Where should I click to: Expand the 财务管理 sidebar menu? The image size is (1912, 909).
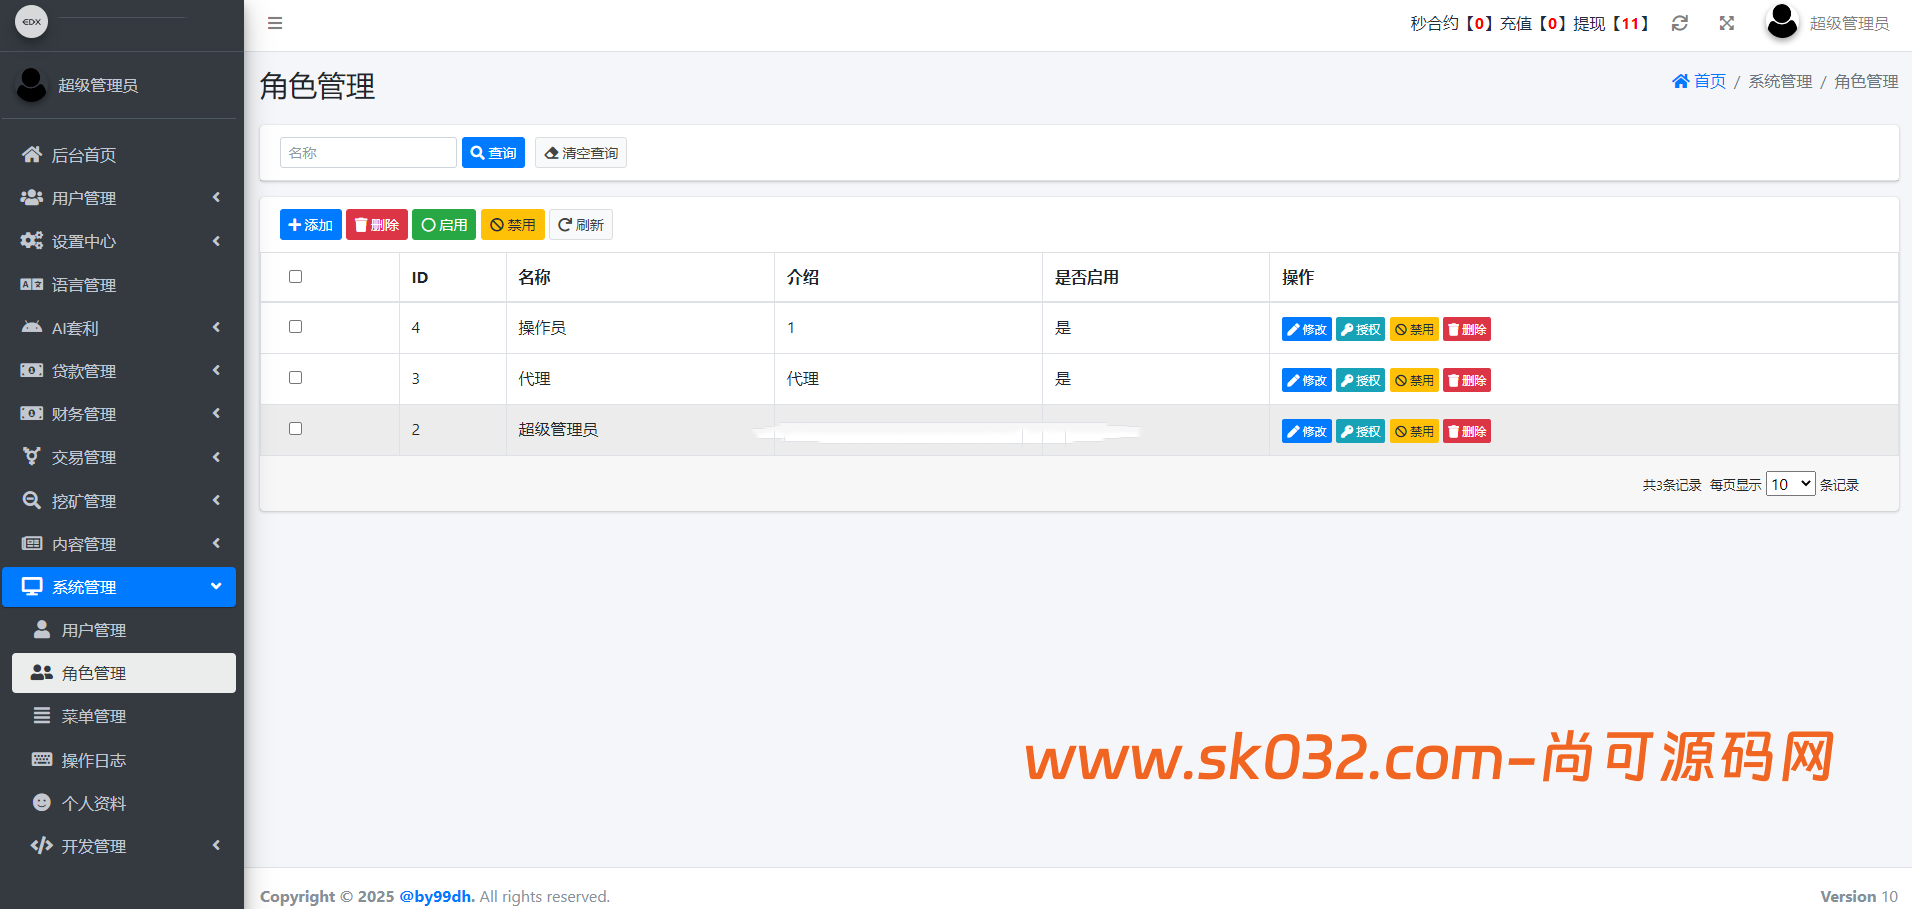pos(120,414)
